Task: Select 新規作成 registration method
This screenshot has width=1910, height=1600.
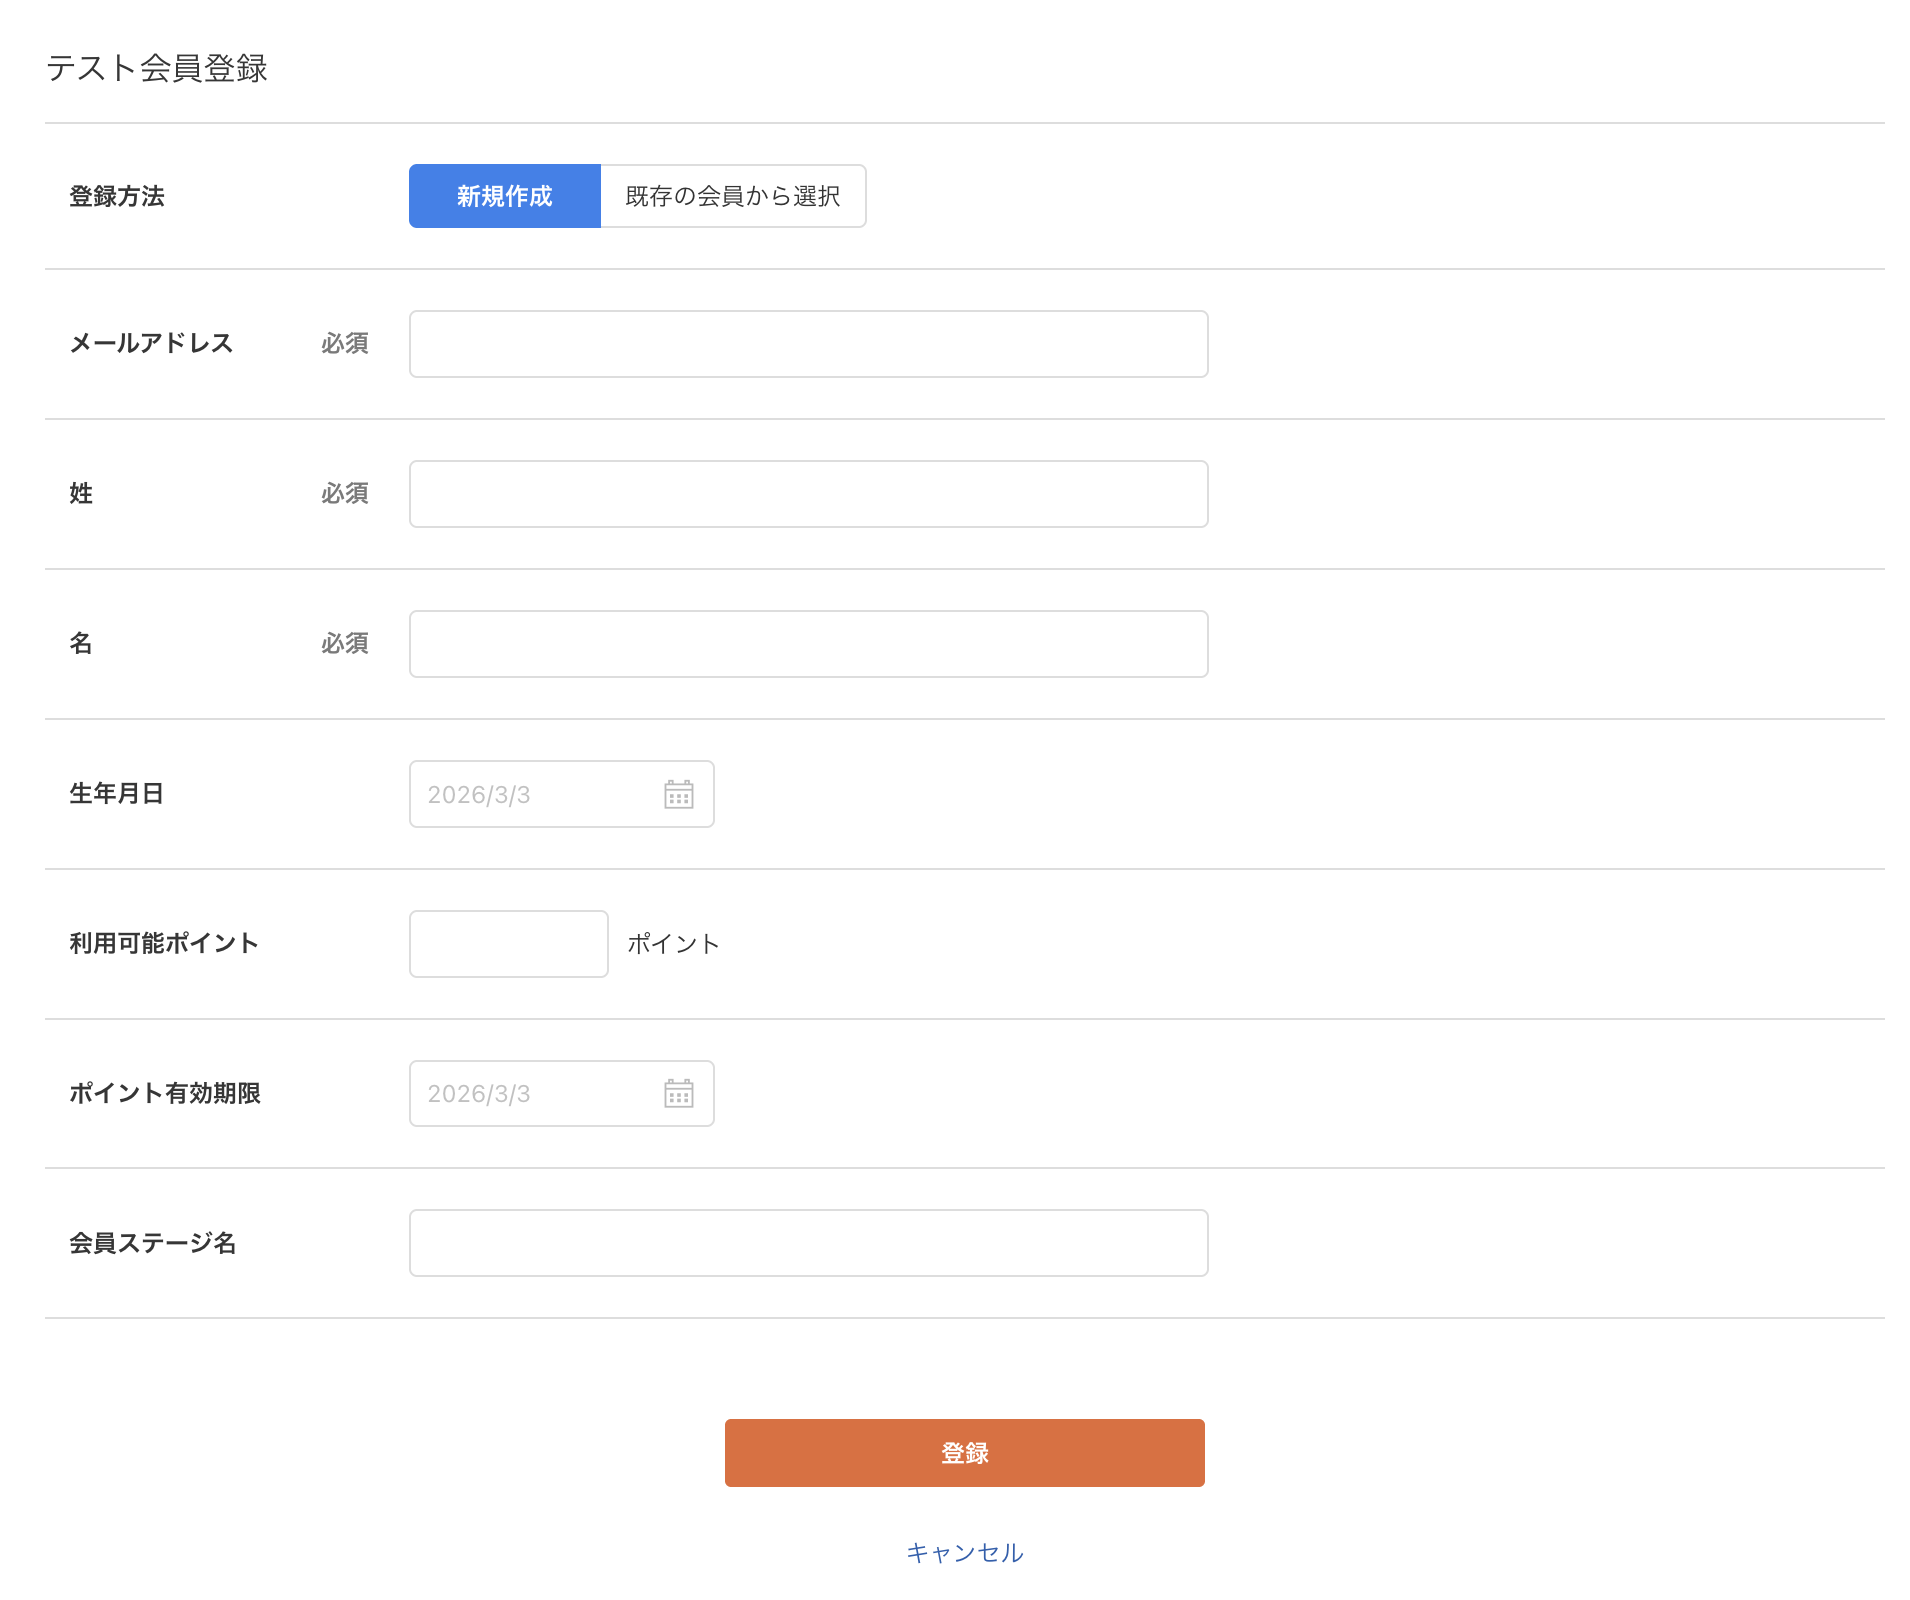Action: pyautogui.click(x=503, y=196)
